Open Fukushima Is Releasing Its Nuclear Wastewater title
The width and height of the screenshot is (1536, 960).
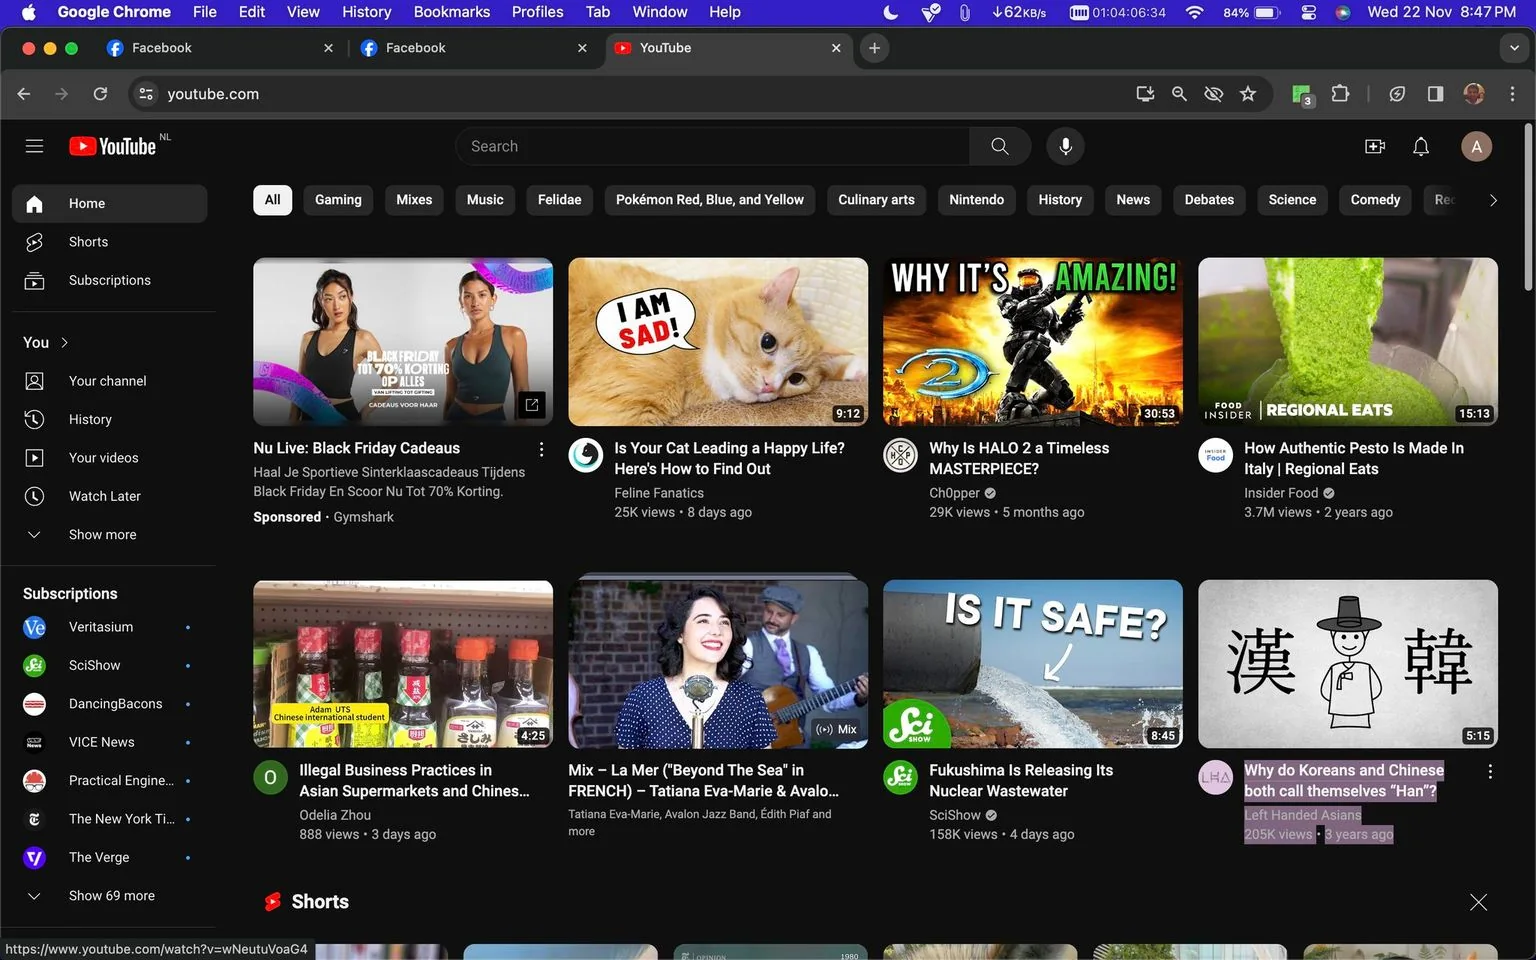pos(1021,781)
